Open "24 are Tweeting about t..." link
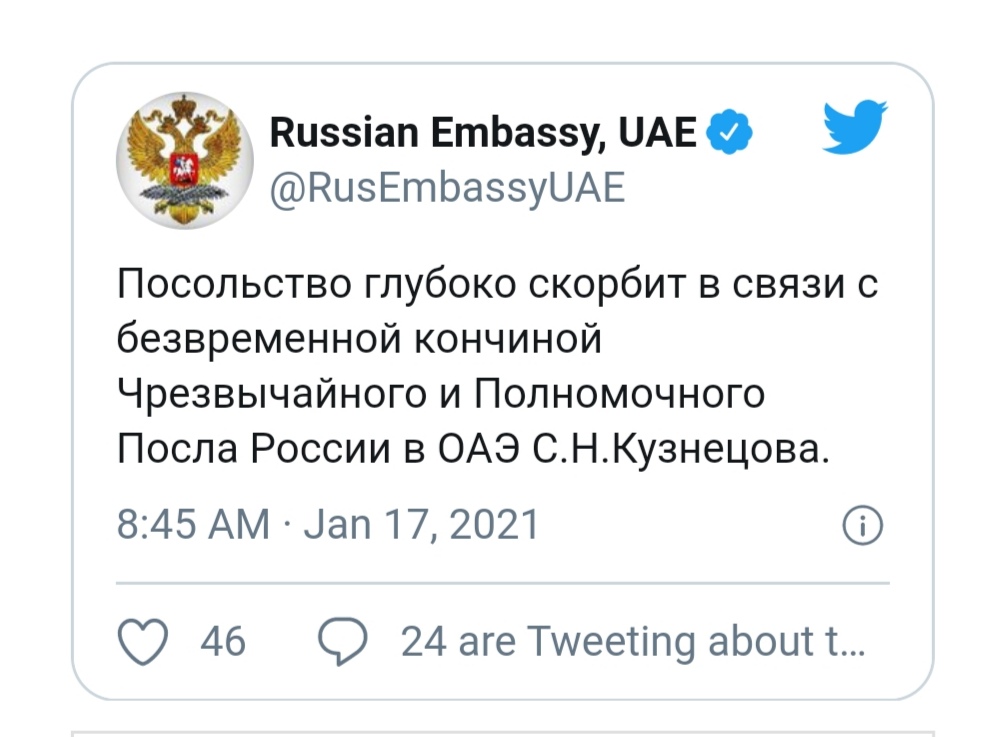This screenshot has height=737, width=994. pos(628,640)
